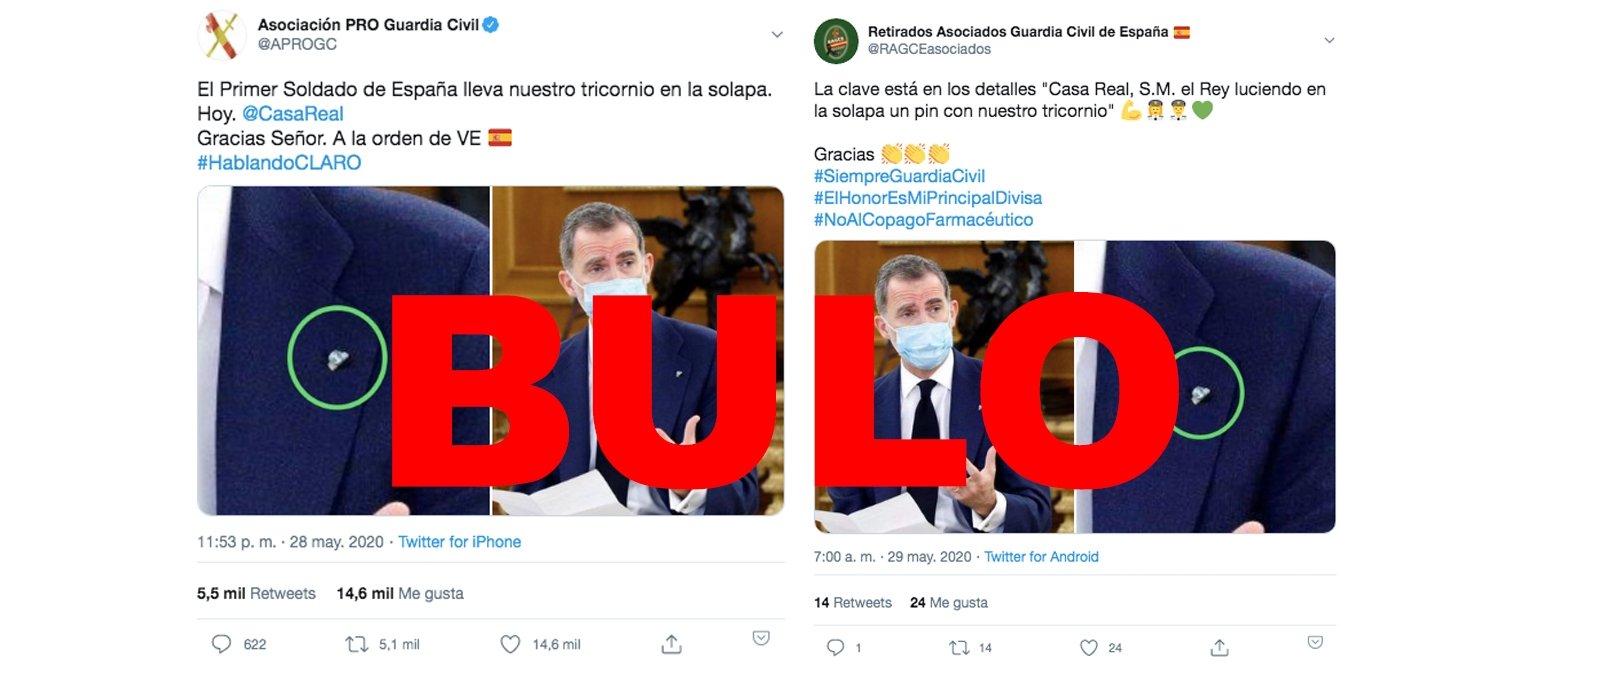The width and height of the screenshot is (1600, 675).
Task: Open the APROGC profile avatar
Action: pyautogui.click(x=221, y=35)
